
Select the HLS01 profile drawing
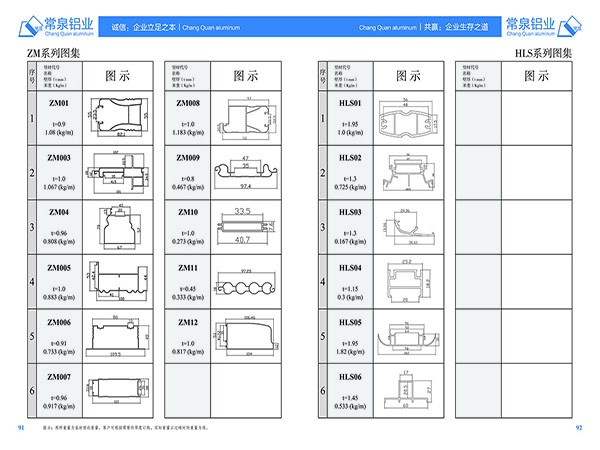pyautogui.click(x=408, y=119)
